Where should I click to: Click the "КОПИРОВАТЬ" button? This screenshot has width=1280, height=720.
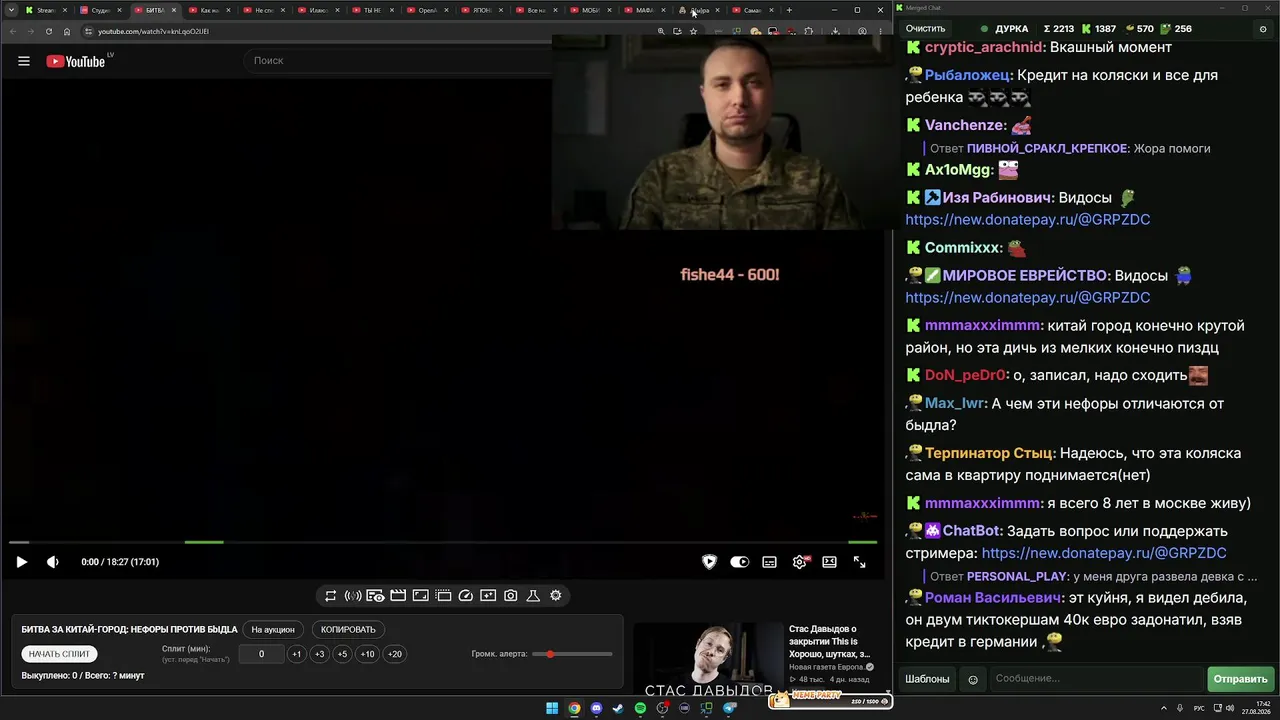(348, 630)
